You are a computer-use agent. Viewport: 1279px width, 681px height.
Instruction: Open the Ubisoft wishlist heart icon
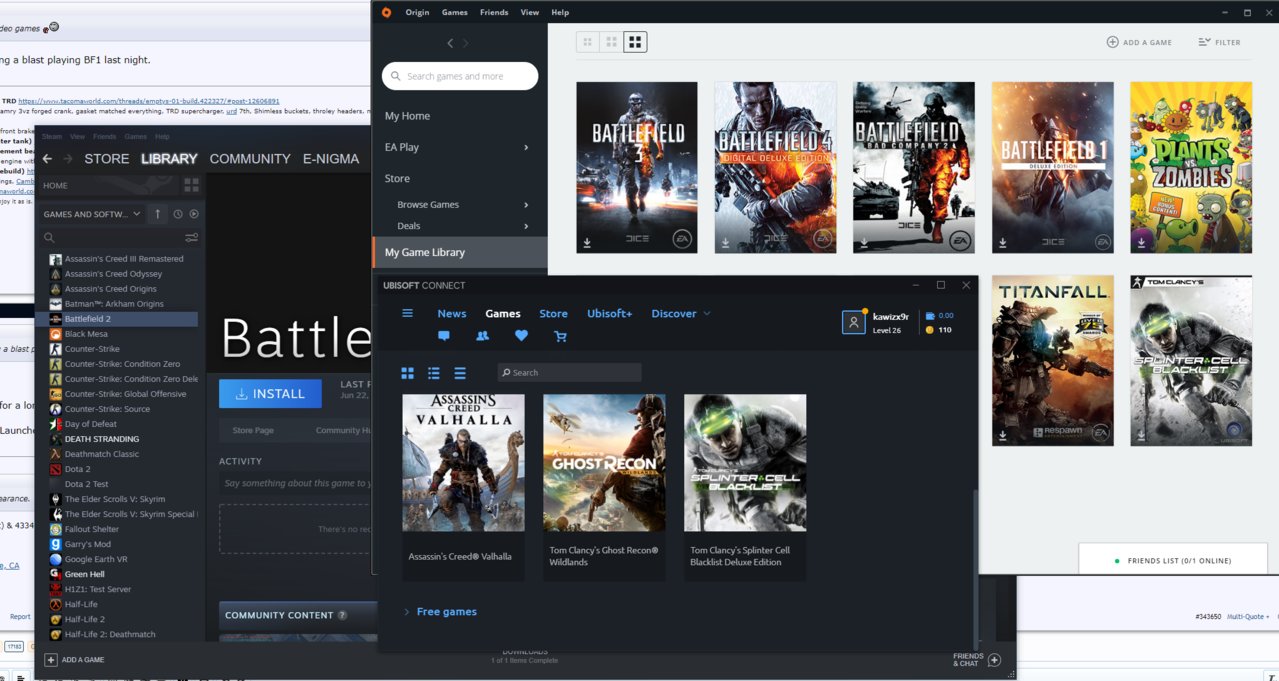(521, 336)
